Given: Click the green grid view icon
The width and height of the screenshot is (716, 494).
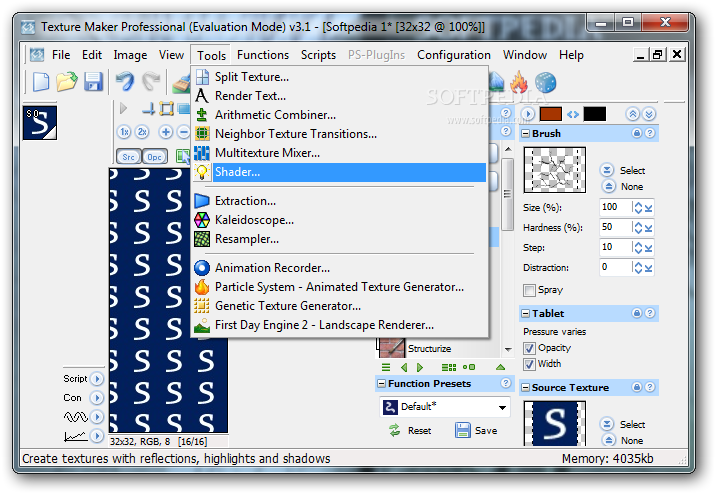Looking at the screenshot, I should pos(449,367).
